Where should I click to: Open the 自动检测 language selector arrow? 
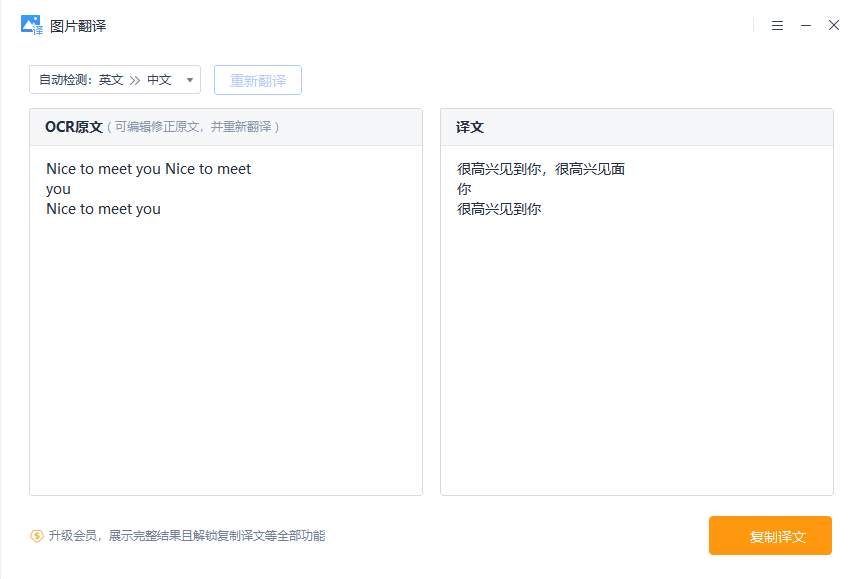click(x=189, y=79)
